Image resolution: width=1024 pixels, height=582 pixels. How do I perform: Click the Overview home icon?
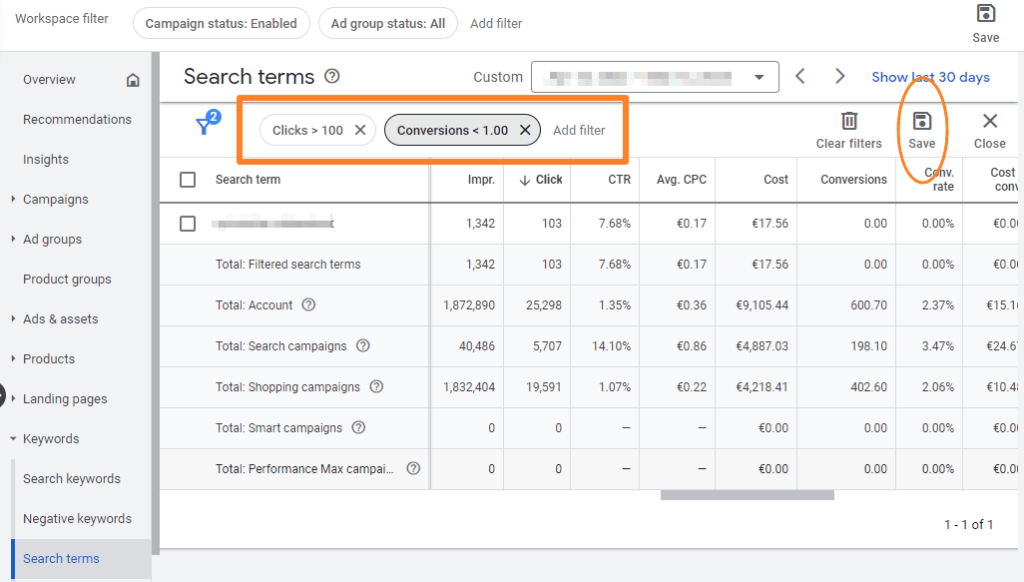point(133,80)
